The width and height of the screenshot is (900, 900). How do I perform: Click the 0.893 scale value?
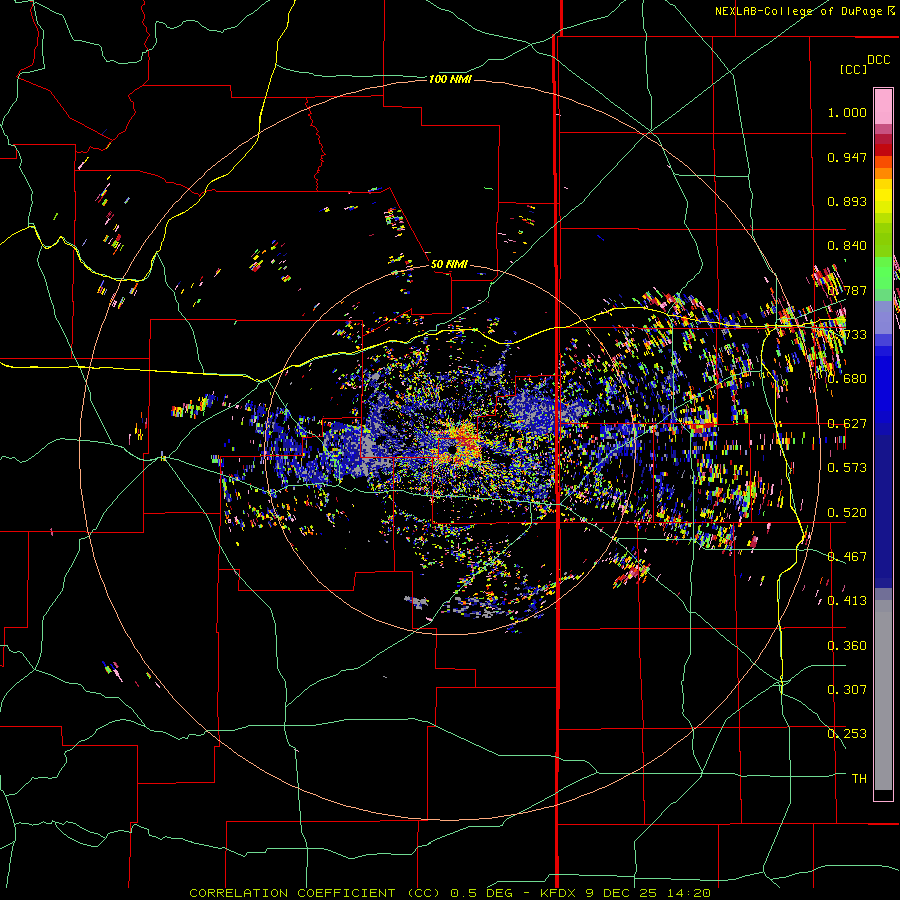(847, 201)
